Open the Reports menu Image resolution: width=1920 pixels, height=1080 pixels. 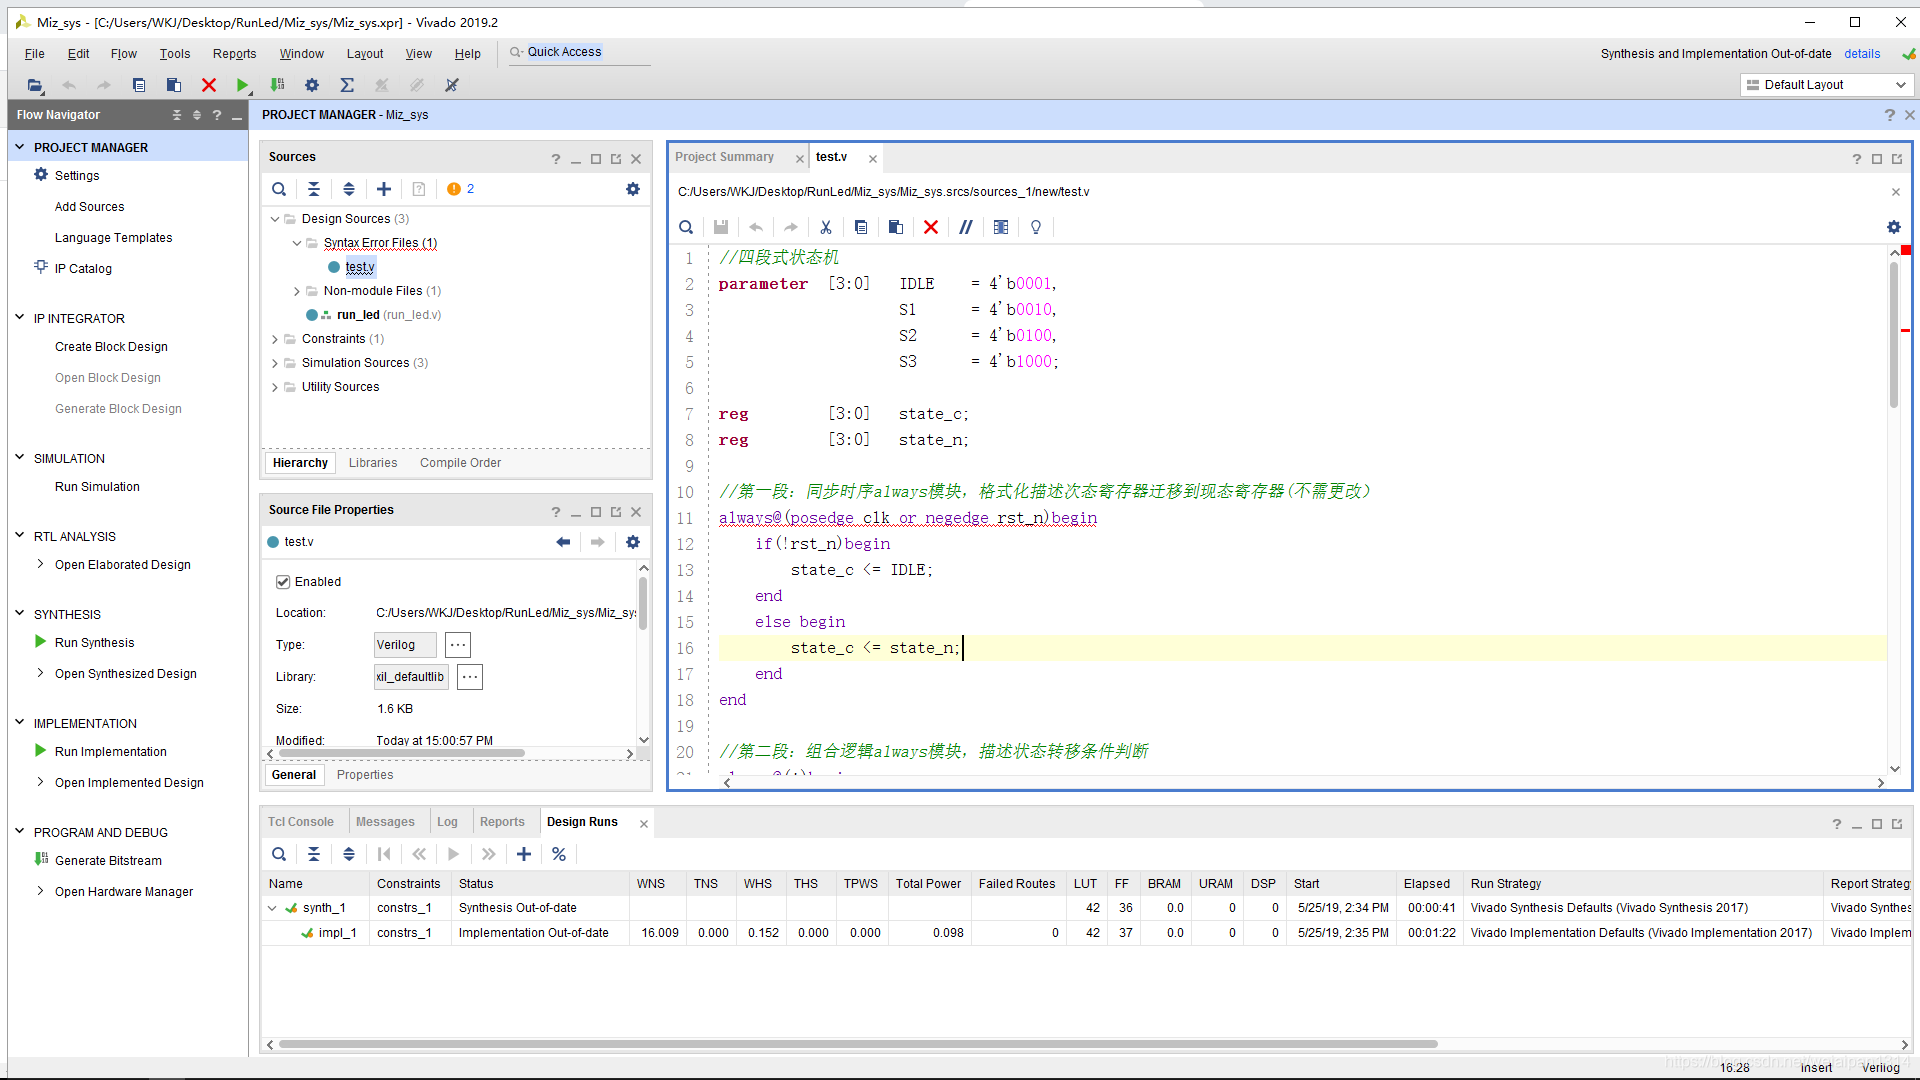pyautogui.click(x=234, y=54)
